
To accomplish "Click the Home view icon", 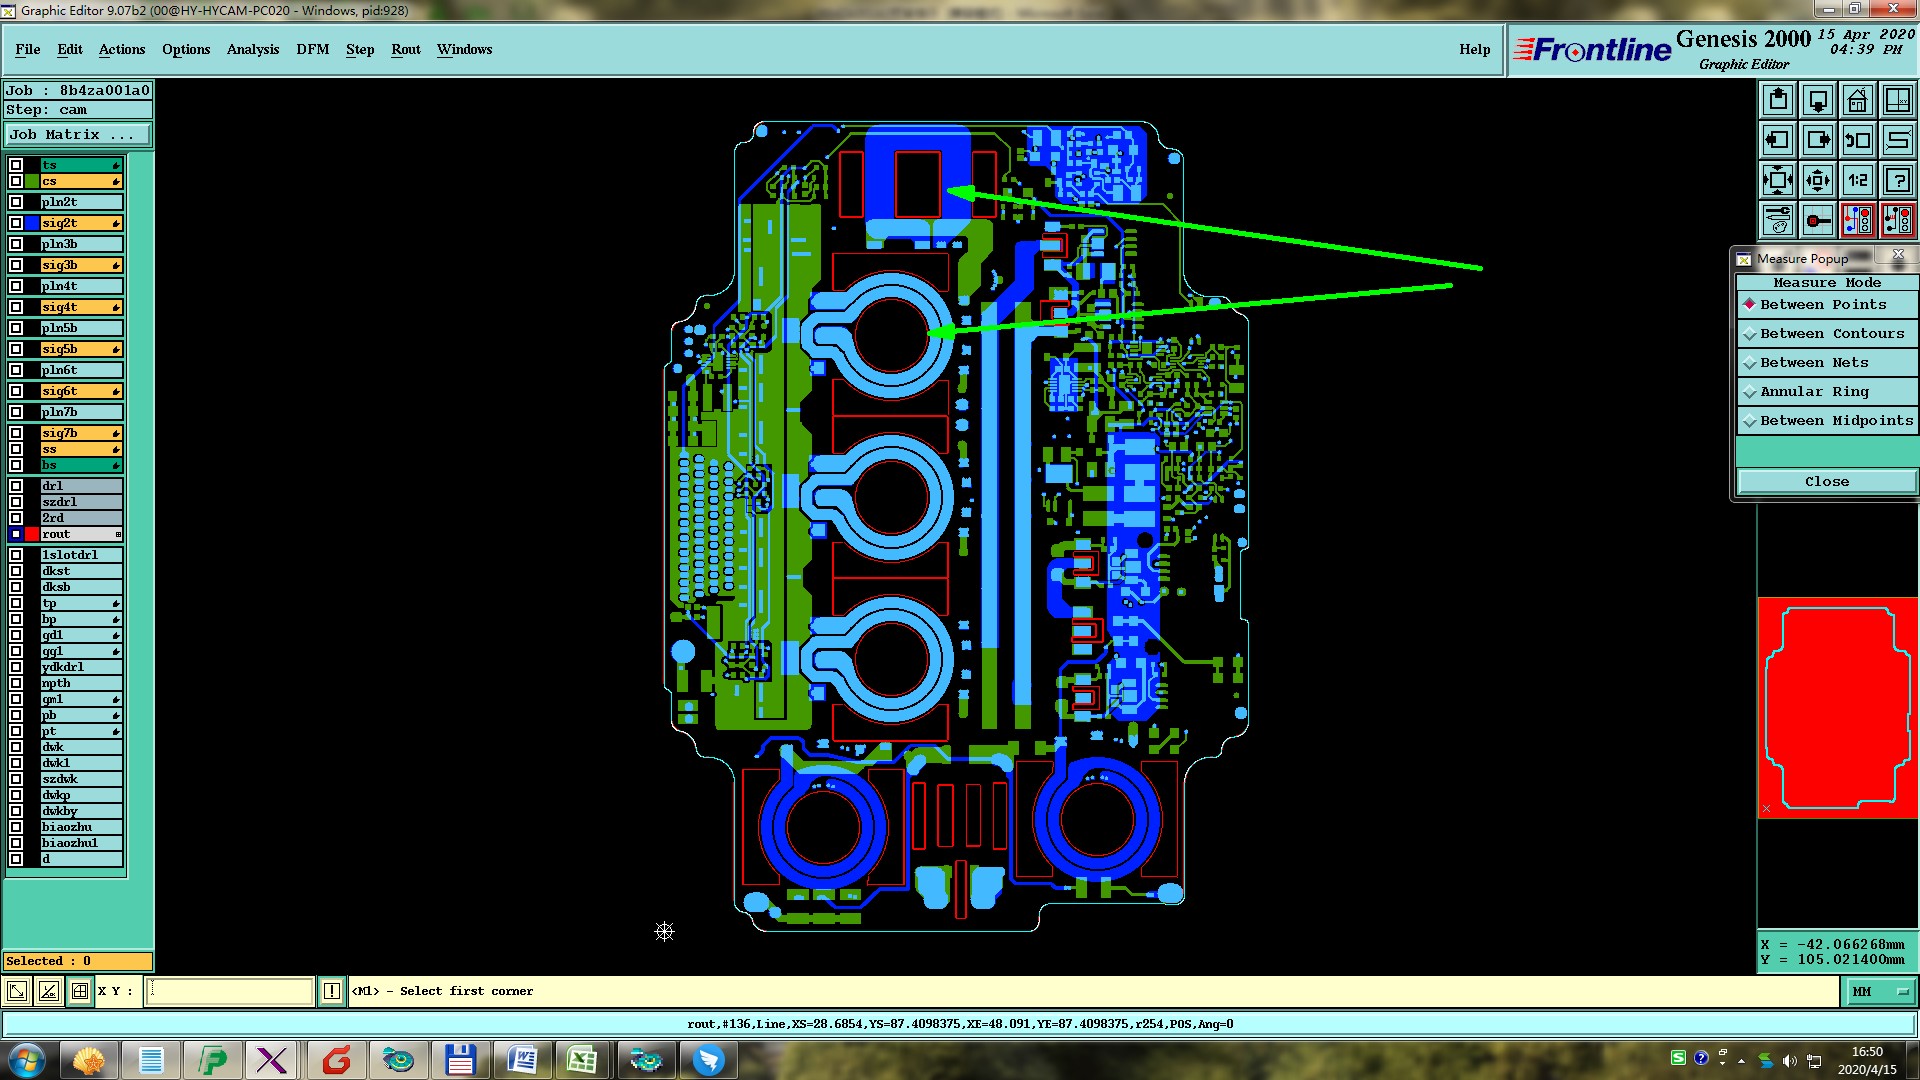I will (1857, 100).
